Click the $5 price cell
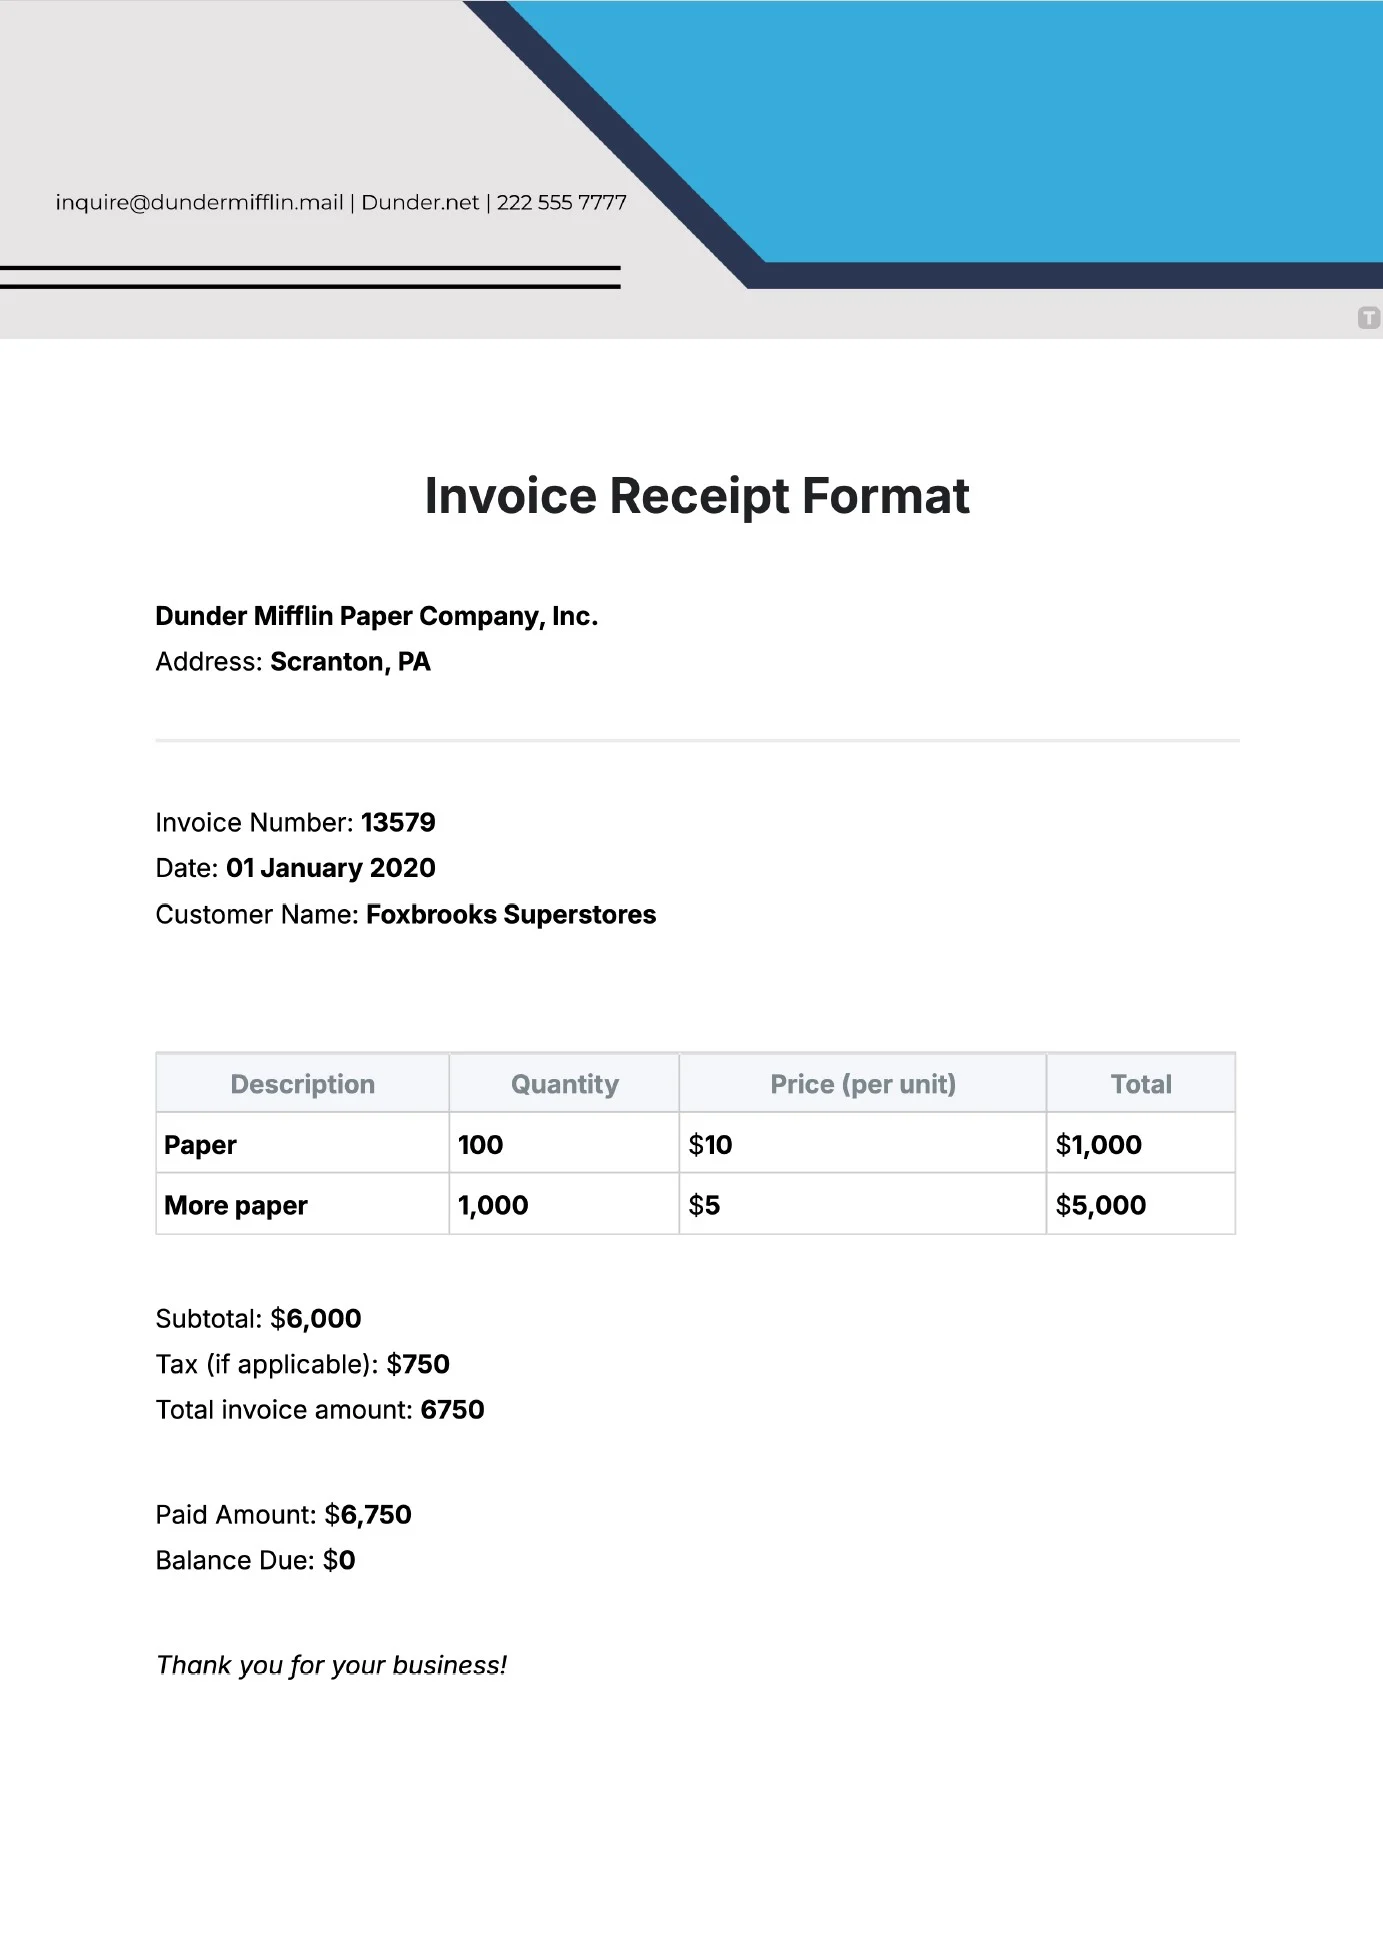1383x1941 pixels. pyautogui.click(x=863, y=1205)
